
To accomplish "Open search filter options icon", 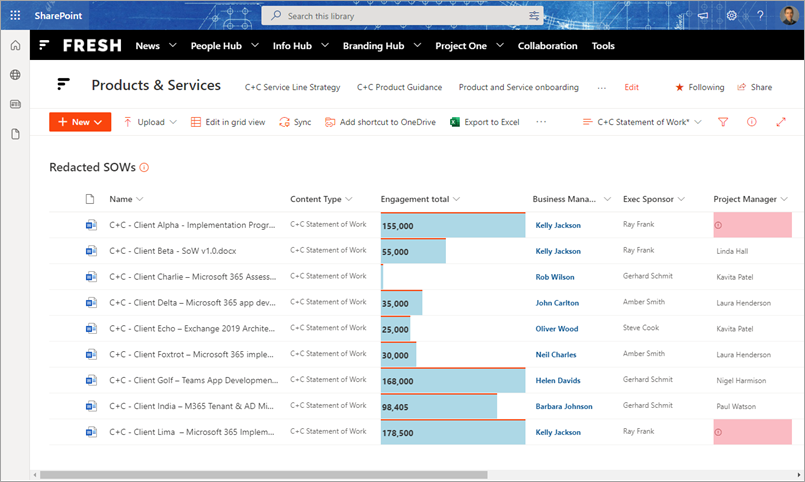I will click(534, 16).
